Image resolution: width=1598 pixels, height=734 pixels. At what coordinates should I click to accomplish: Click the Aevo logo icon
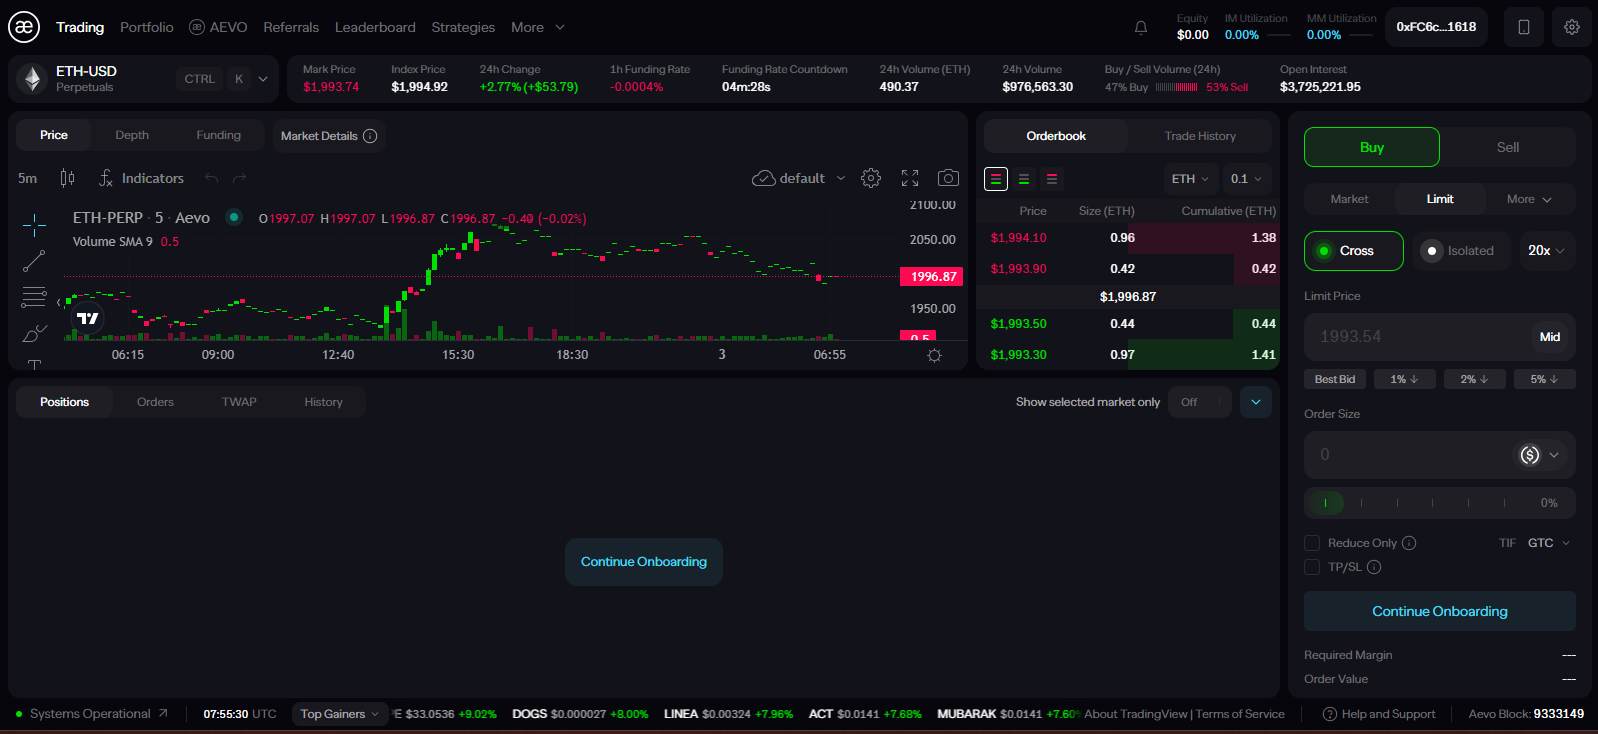tap(24, 27)
